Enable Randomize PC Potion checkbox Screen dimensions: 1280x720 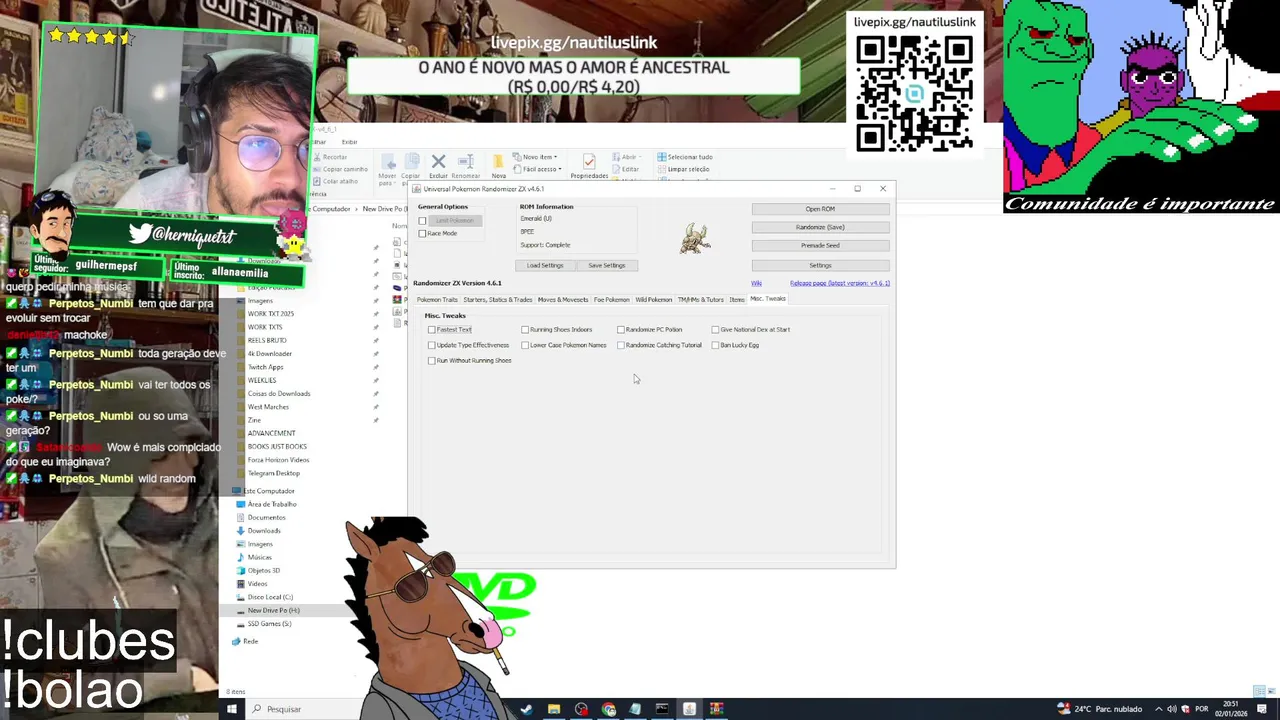621,329
